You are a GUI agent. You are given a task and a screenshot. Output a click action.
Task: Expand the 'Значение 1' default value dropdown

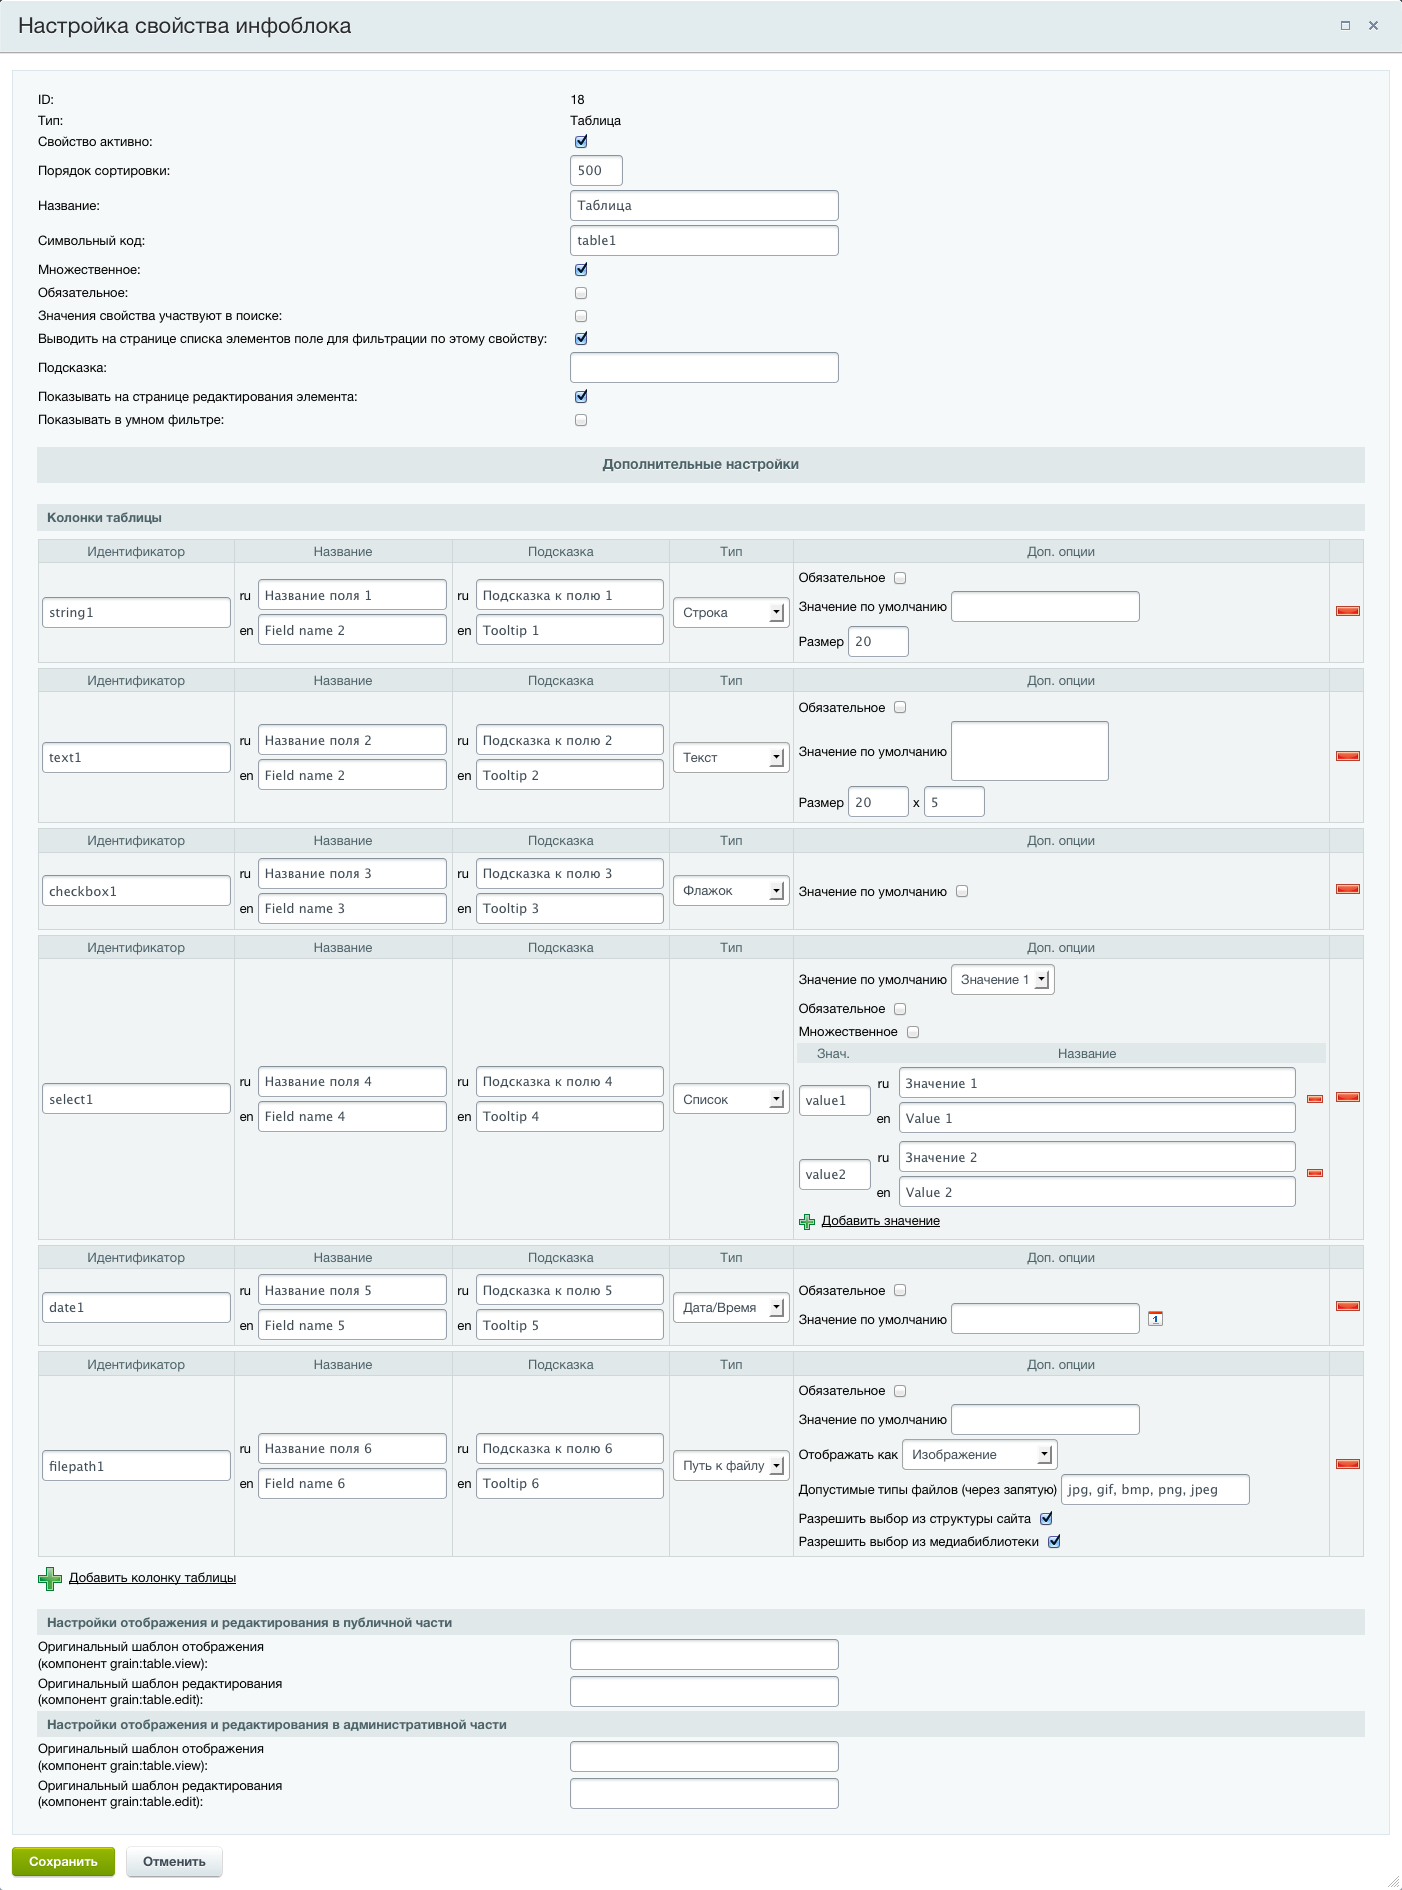tap(1002, 980)
